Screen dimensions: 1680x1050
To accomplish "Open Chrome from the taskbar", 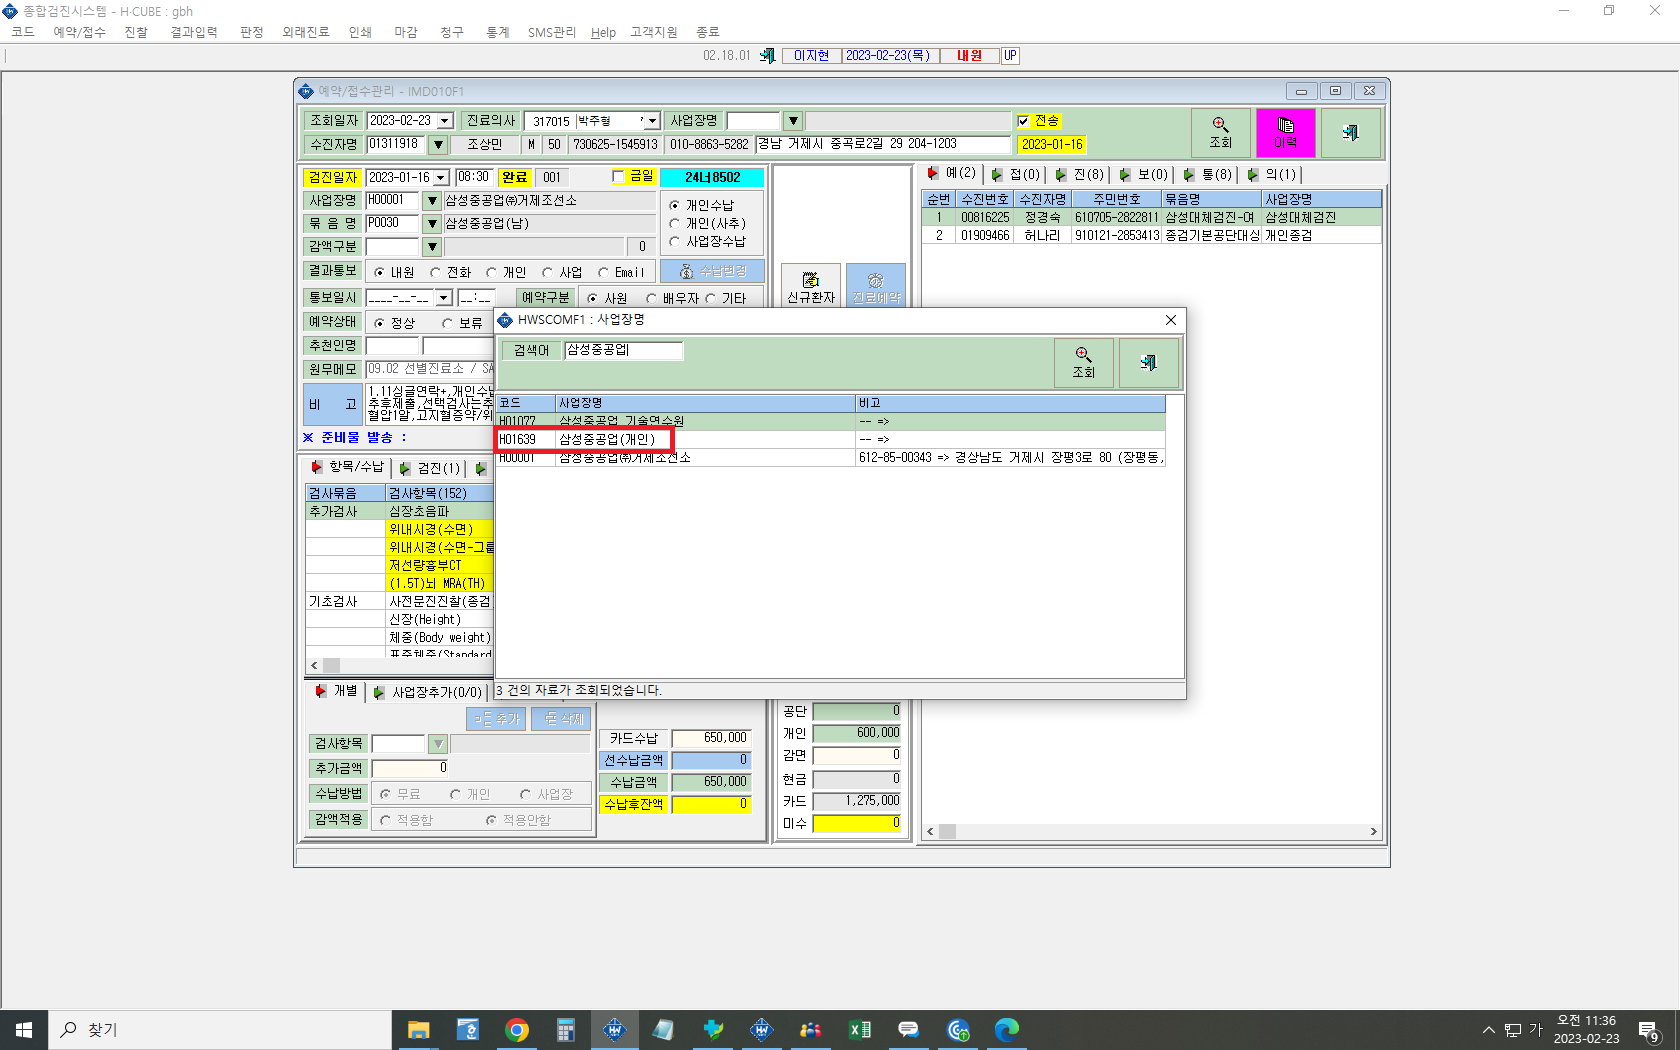I will tap(517, 1029).
